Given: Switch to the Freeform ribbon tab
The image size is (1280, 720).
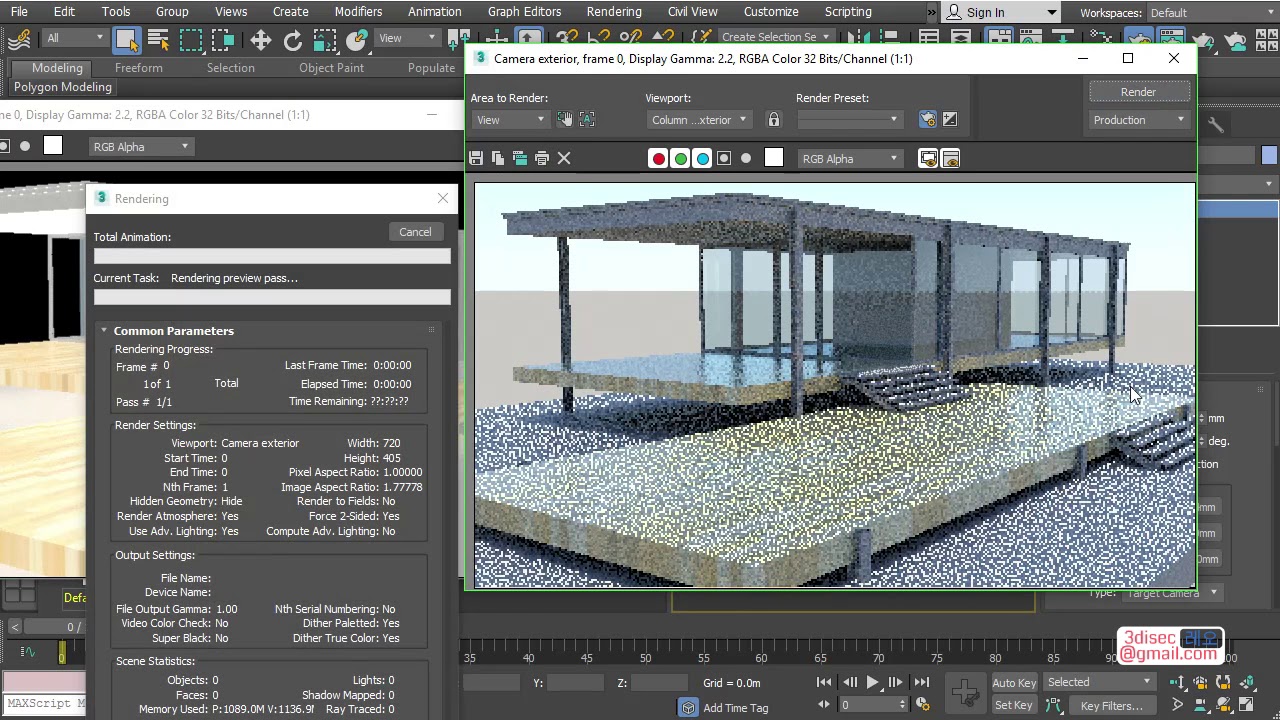Looking at the screenshot, I should coord(139,68).
